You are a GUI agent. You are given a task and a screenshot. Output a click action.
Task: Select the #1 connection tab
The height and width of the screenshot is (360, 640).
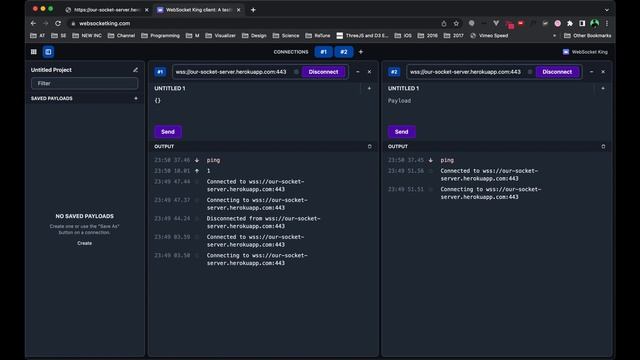323,52
